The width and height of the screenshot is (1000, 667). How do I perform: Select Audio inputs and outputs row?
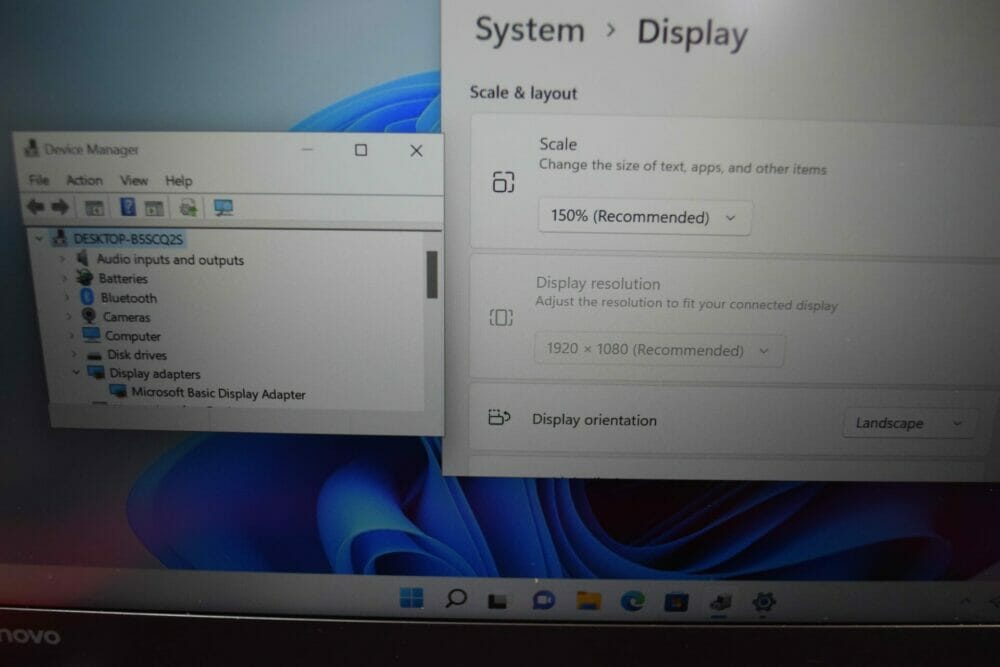[170, 260]
